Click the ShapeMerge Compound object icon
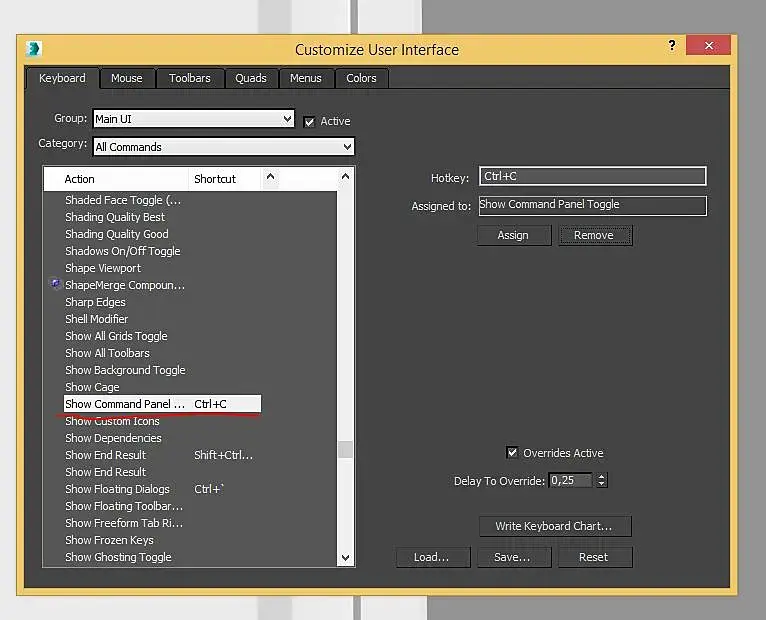766x620 pixels. click(56, 283)
